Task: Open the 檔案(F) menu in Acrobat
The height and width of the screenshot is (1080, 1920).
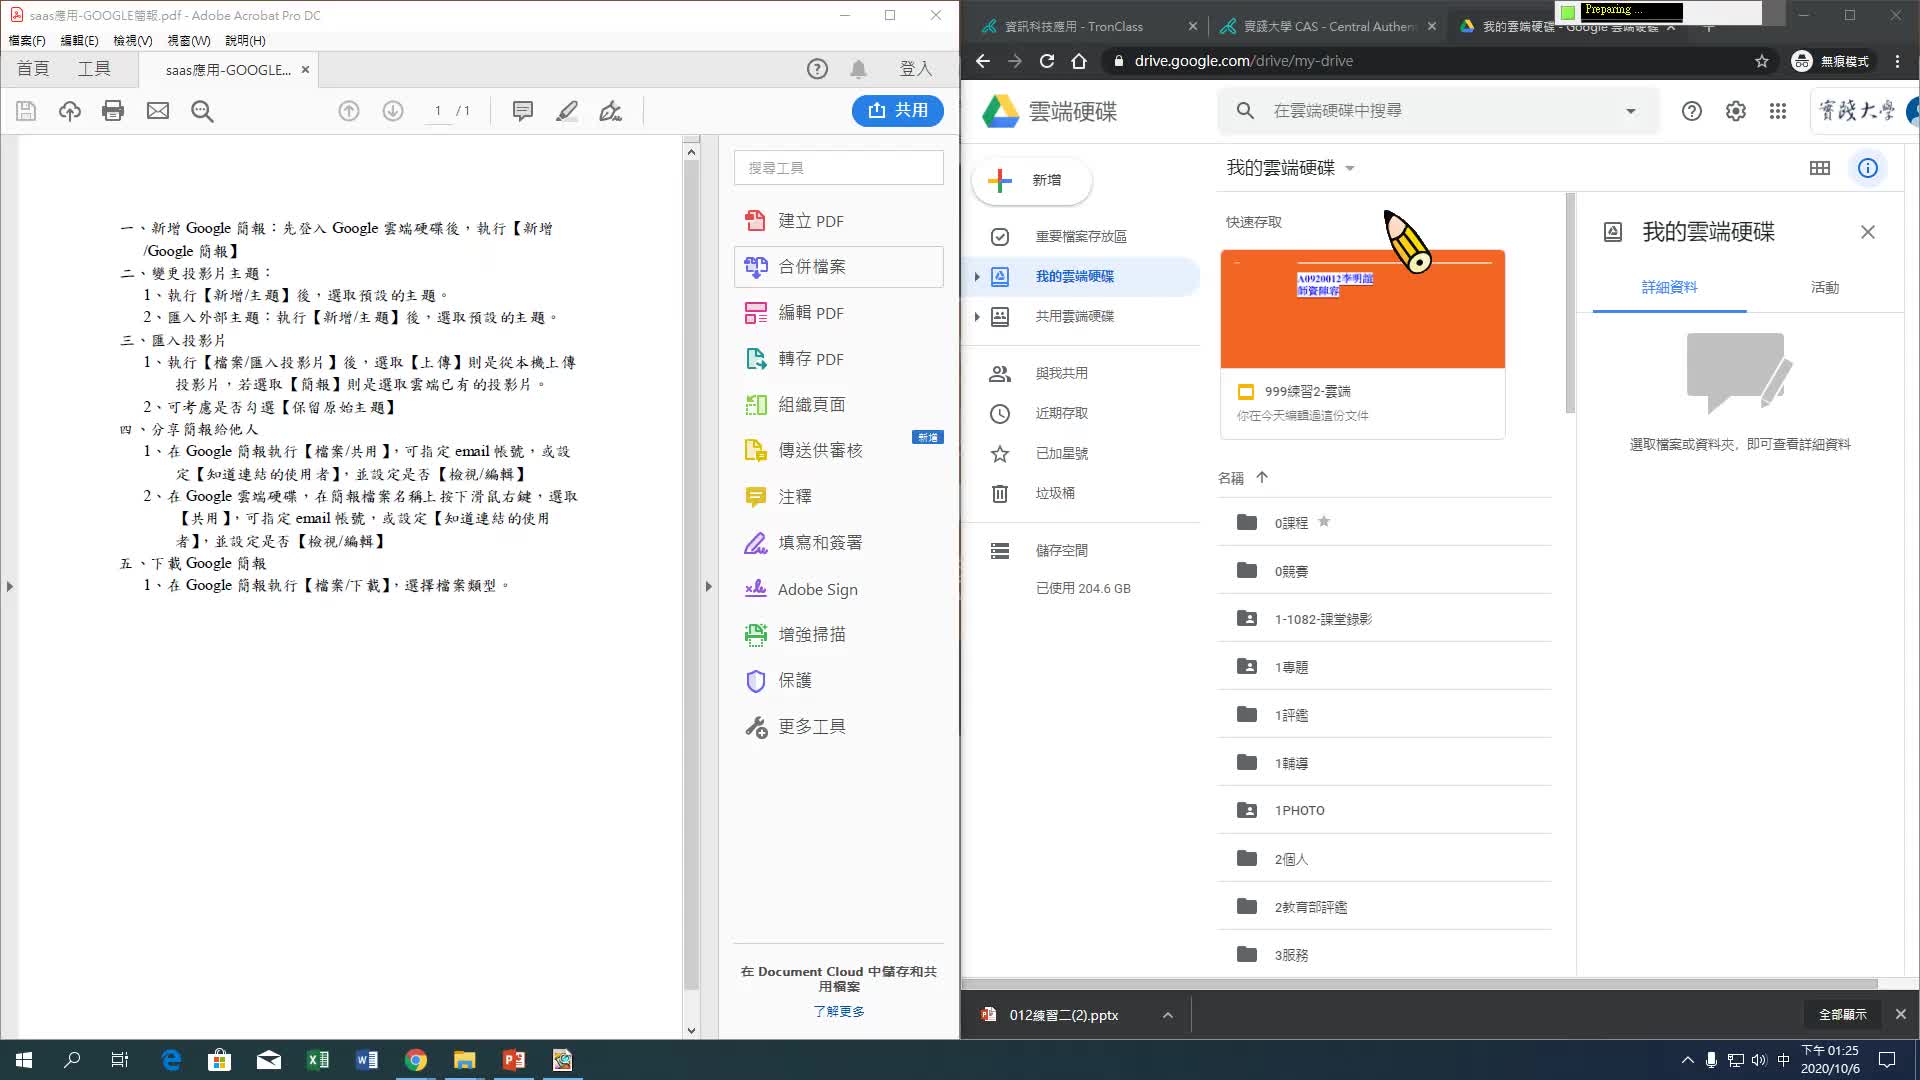Action: point(27,41)
